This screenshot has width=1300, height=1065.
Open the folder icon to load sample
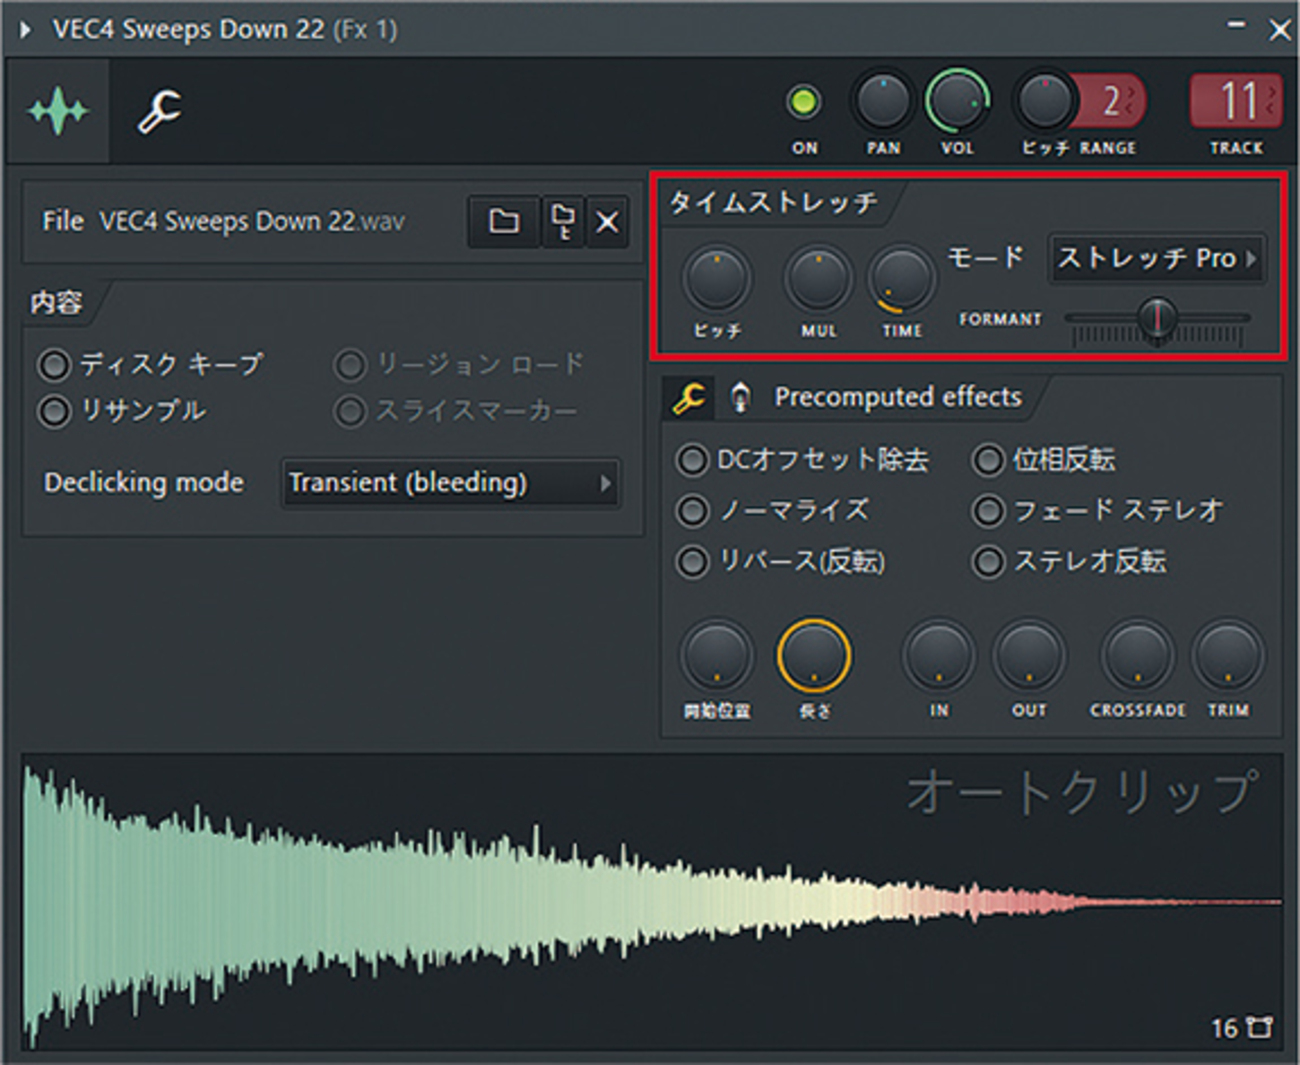point(503,221)
